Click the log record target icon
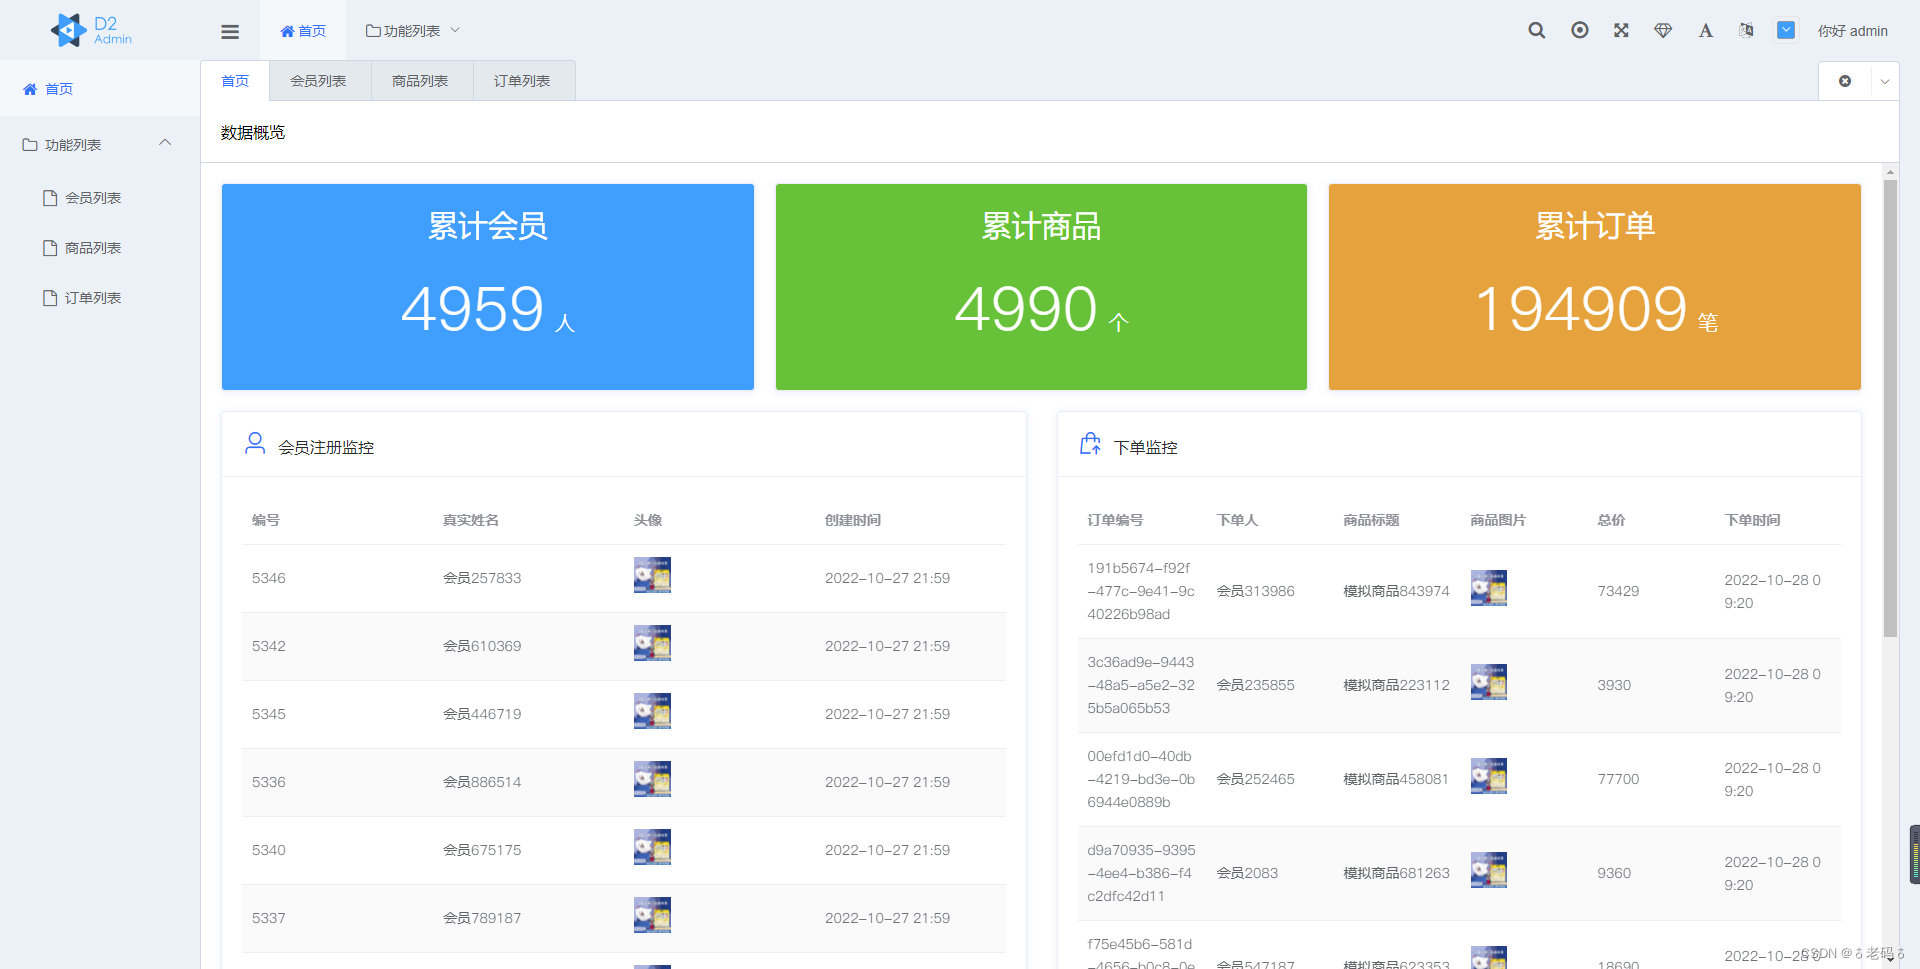Viewport: 1920px width, 969px height. [x=1580, y=30]
